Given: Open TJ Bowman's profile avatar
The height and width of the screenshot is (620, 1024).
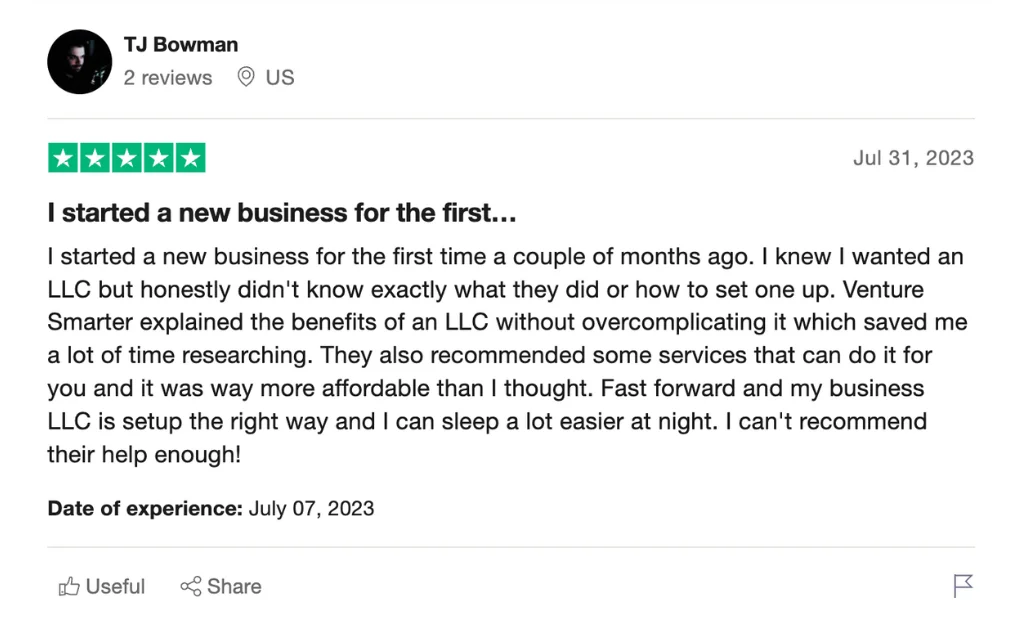Looking at the screenshot, I should (79, 61).
